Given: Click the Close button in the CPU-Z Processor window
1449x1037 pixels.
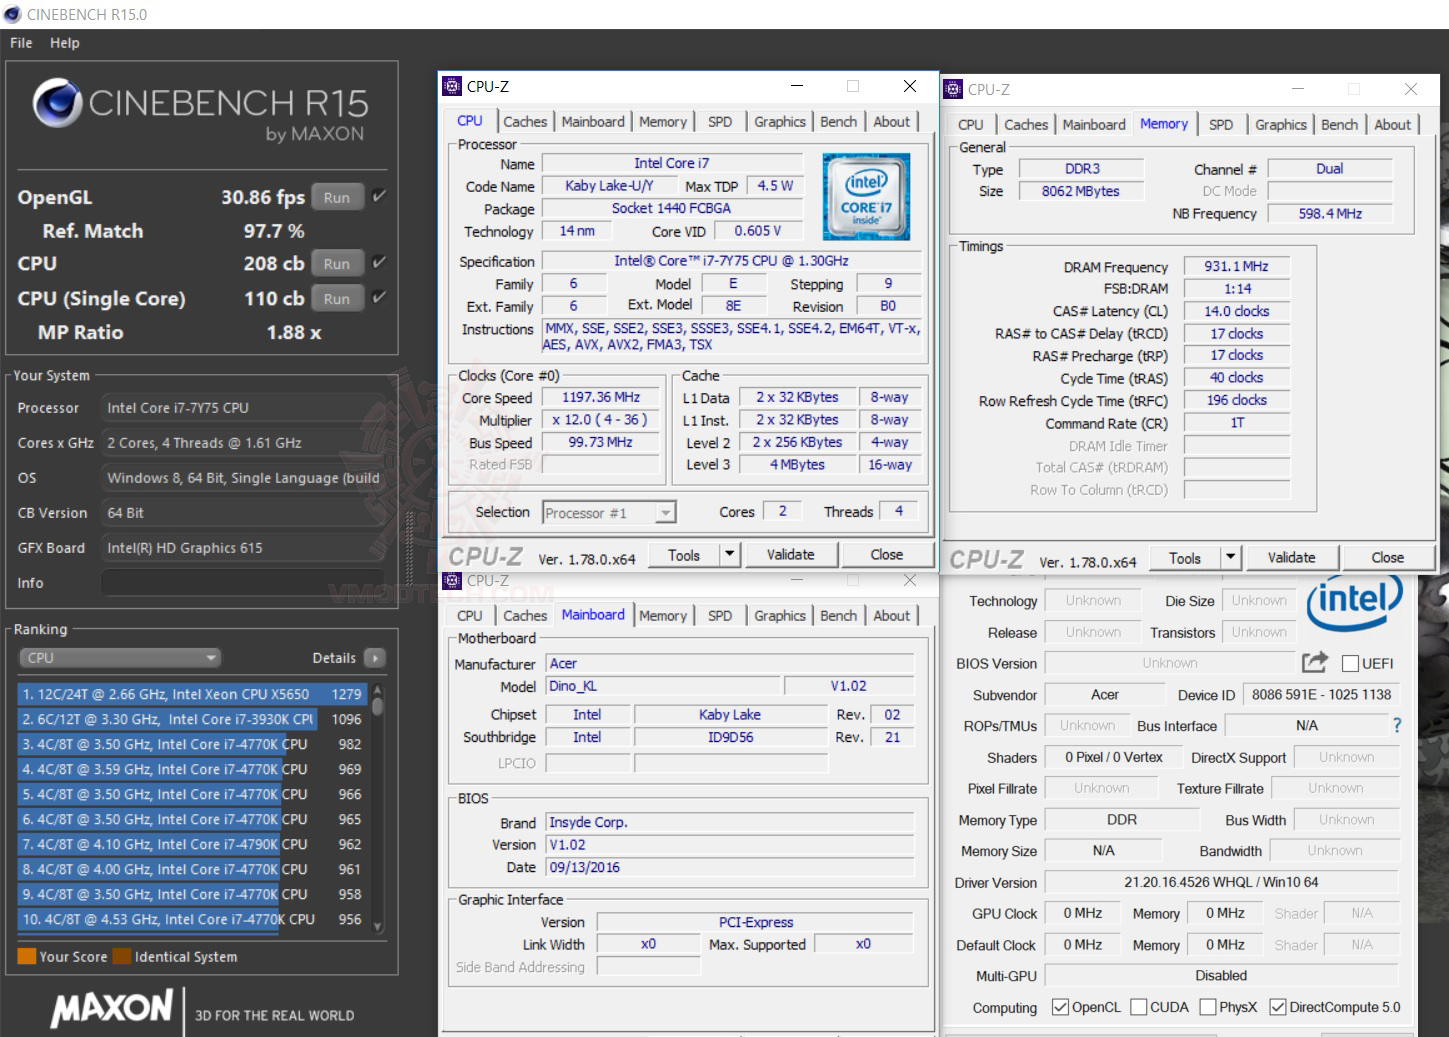Looking at the screenshot, I should pyautogui.click(x=886, y=554).
